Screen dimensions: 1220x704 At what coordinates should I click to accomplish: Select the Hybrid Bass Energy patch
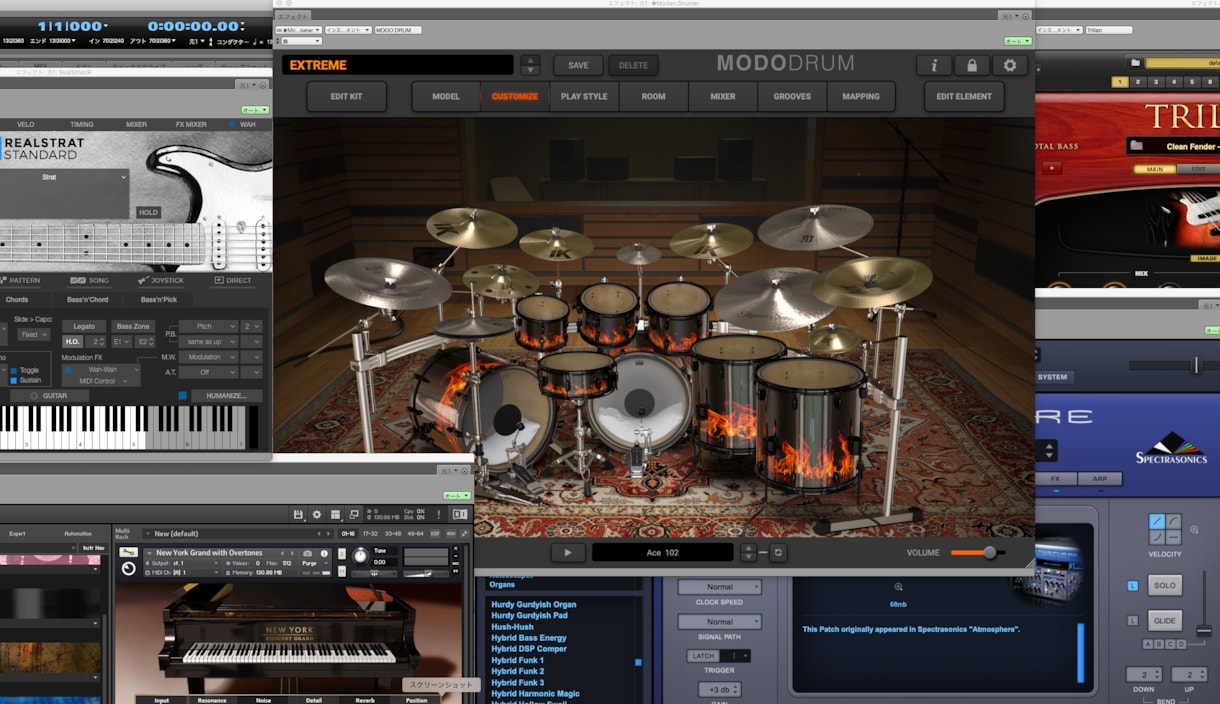tap(529, 638)
